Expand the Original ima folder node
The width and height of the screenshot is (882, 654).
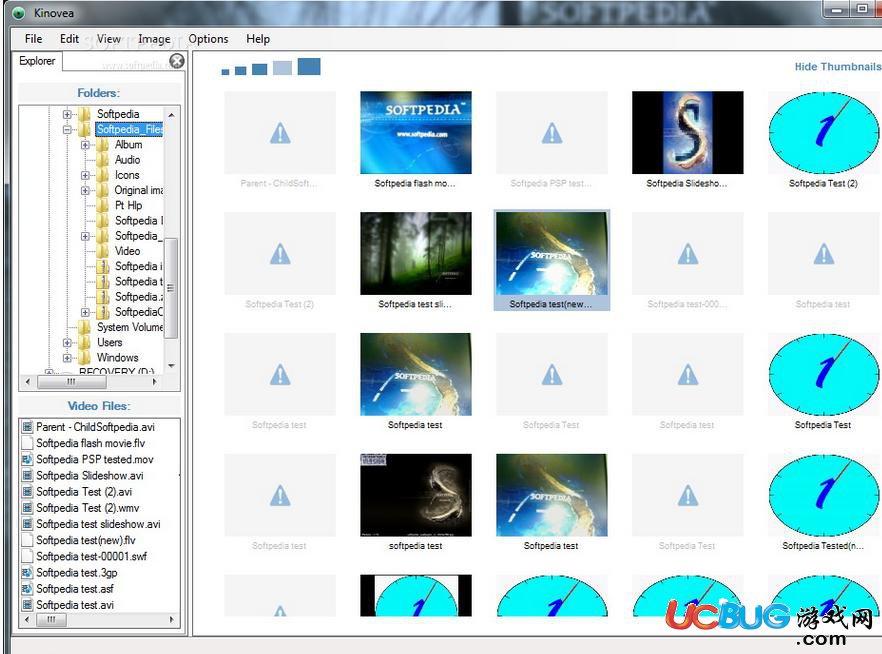pos(85,190)
